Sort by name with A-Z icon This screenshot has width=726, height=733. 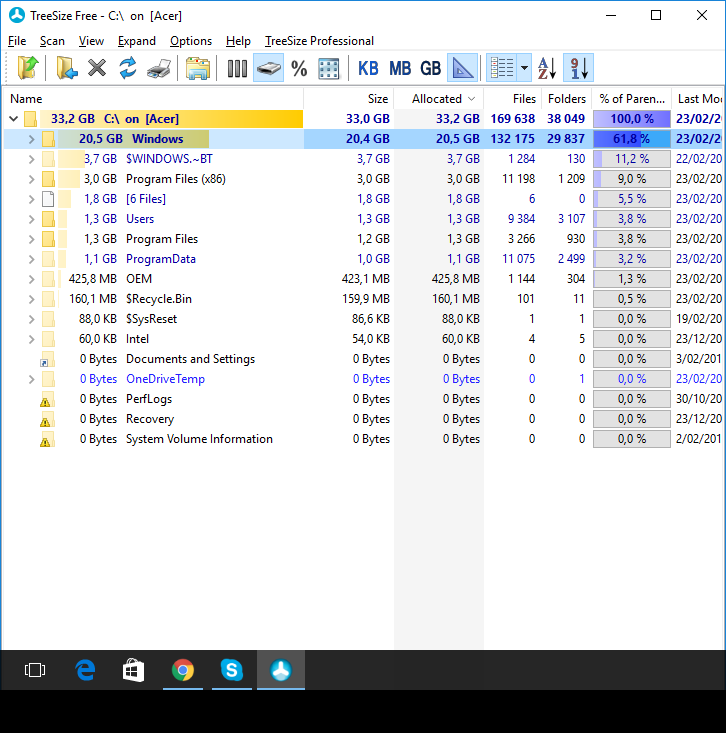(547, 68)
